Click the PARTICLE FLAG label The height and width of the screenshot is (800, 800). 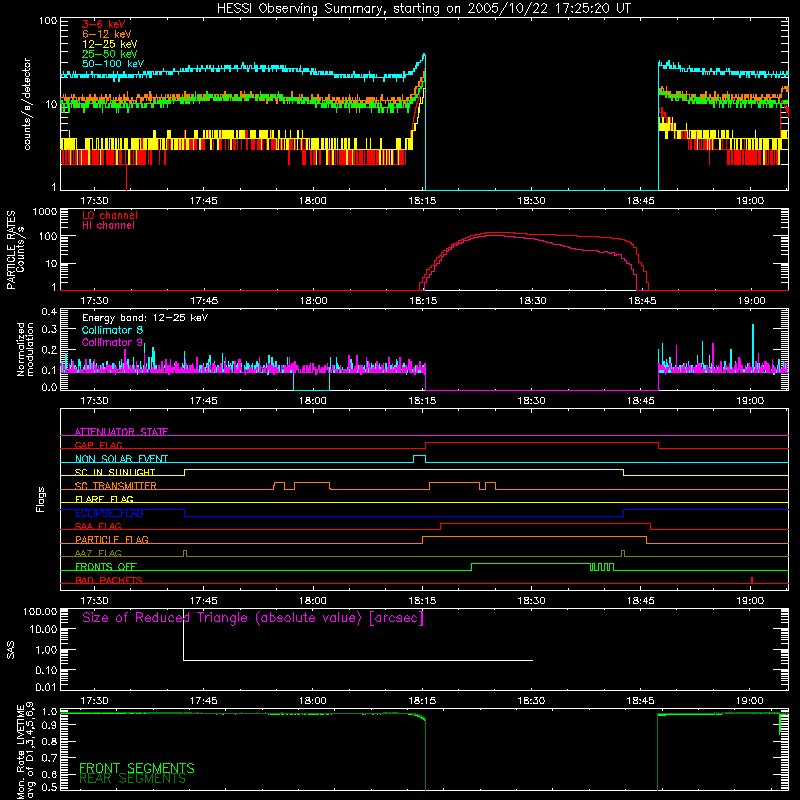tap(112, 539)
